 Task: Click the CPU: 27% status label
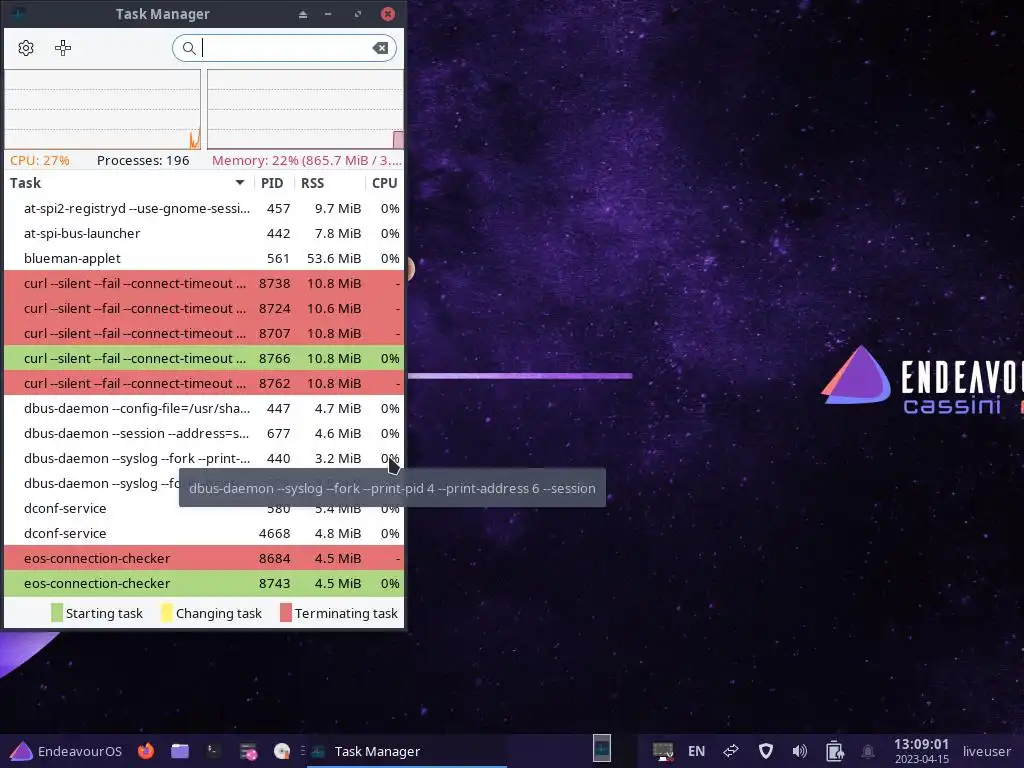coord(40,161)
